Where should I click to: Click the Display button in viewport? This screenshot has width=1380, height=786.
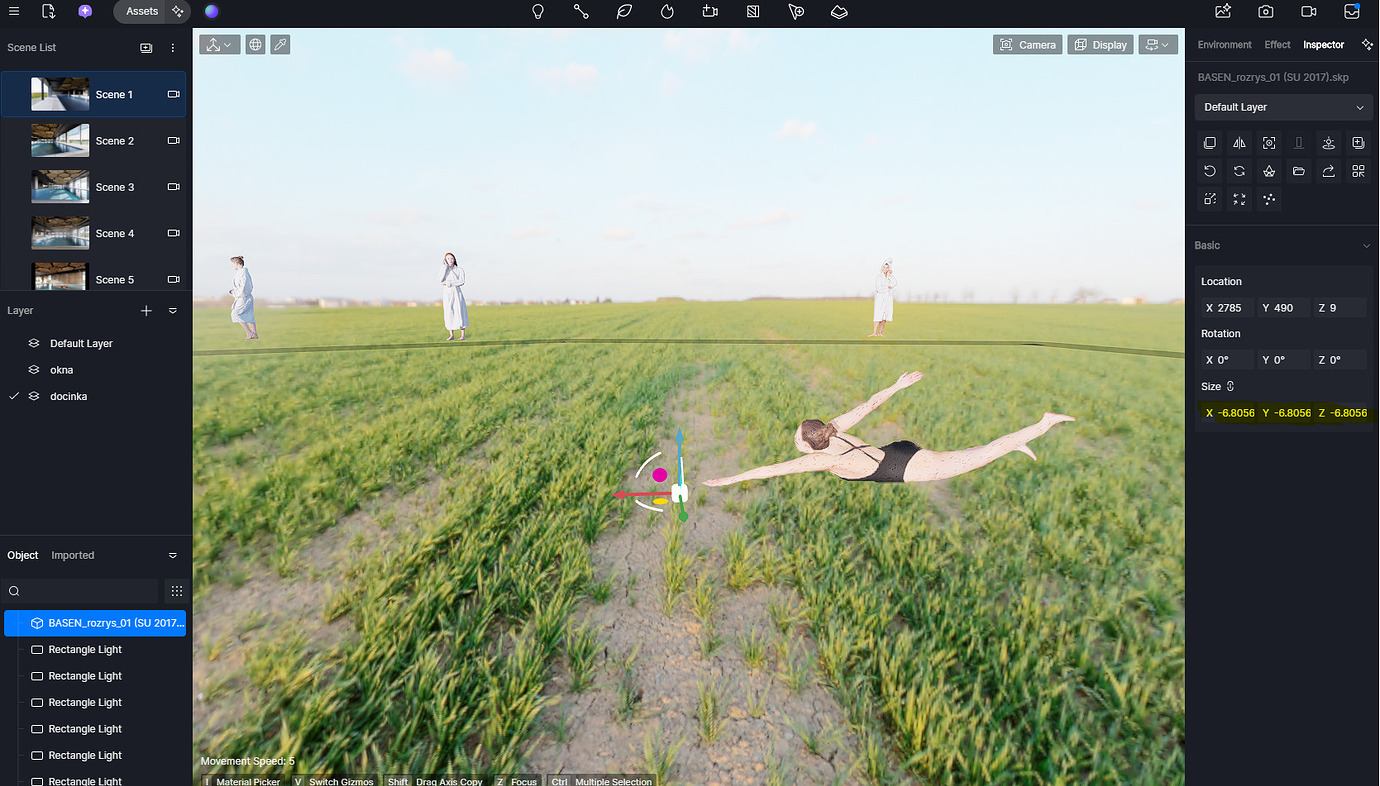click(x=1100, y=44)
